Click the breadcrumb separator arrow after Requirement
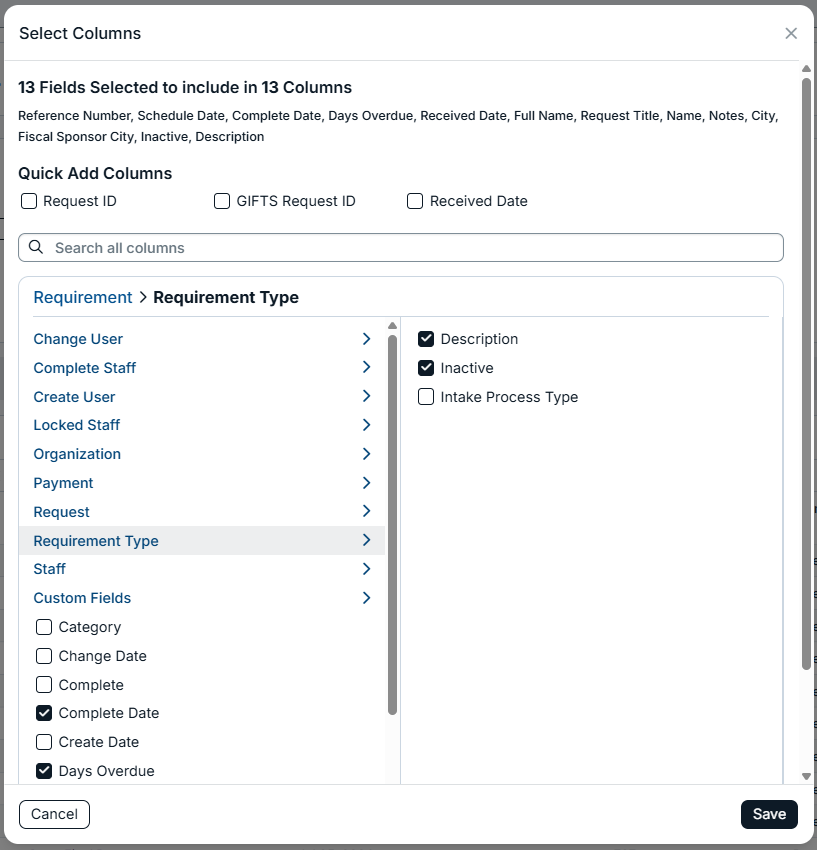 [143, 297]
